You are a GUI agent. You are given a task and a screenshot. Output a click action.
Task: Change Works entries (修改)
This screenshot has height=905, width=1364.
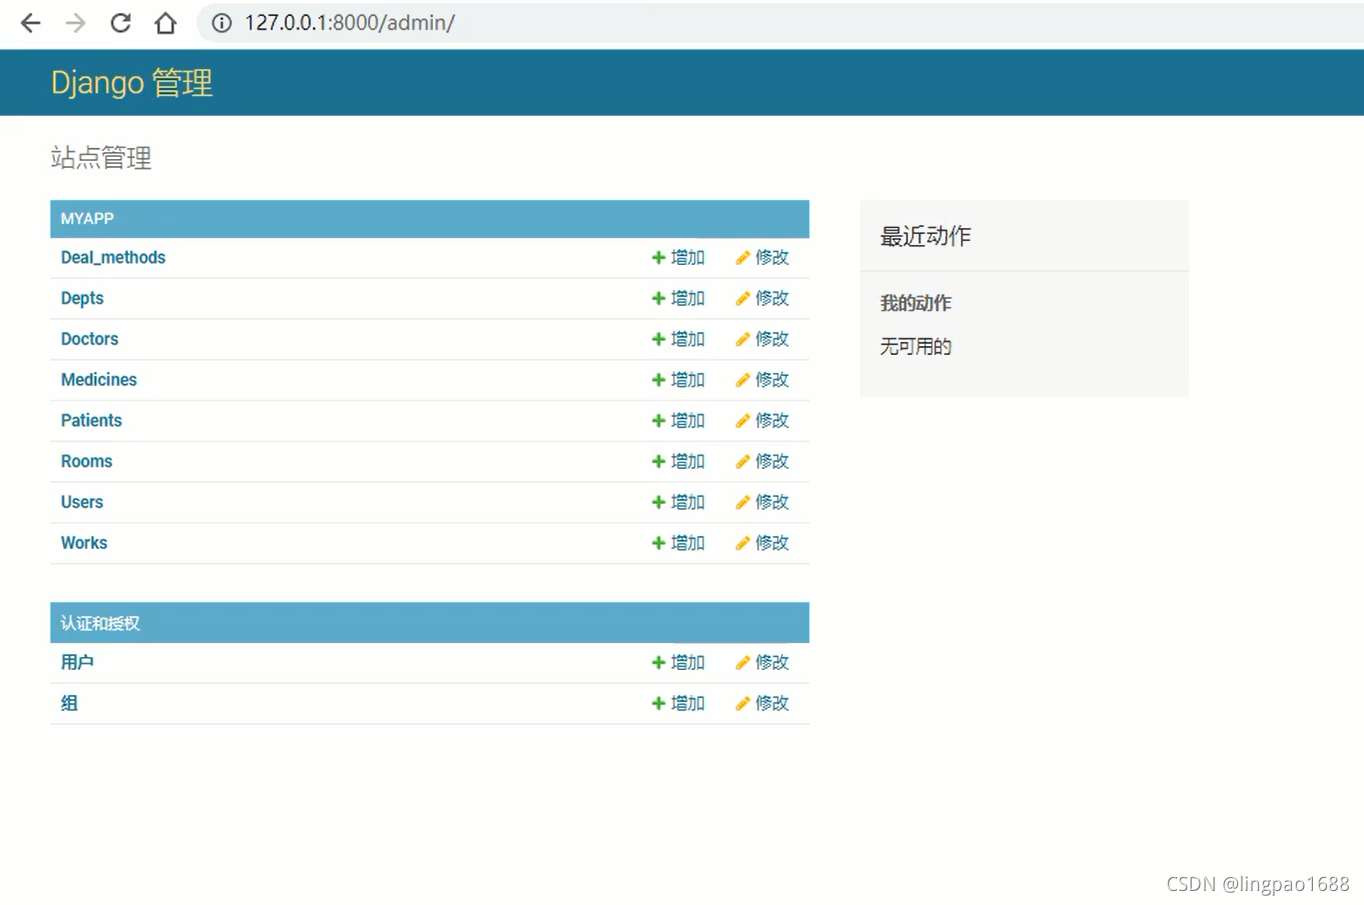pyautogui.click(x=762, y=543)
